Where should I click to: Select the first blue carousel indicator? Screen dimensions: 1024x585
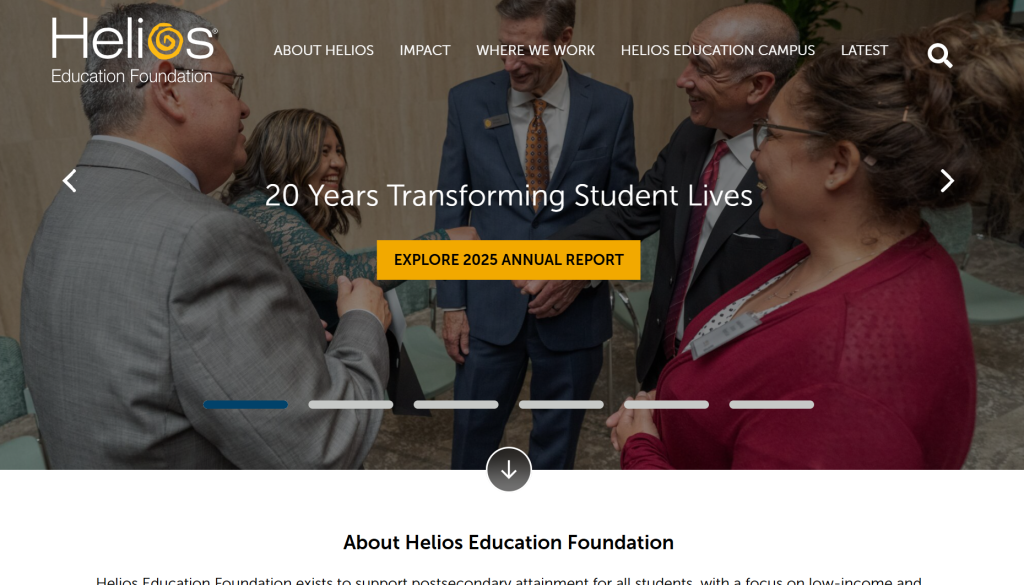[246, 405]
